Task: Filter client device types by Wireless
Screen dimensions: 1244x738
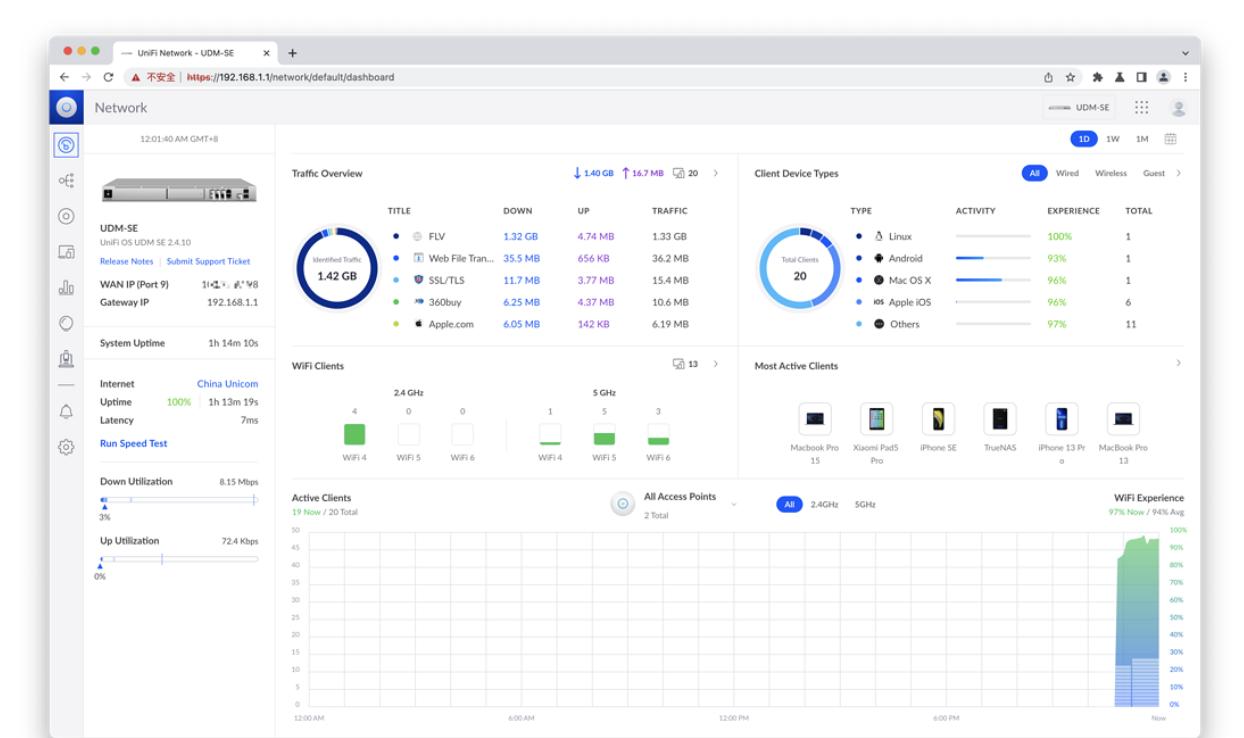Action: pyautogui.click(x=1110, y=173)
